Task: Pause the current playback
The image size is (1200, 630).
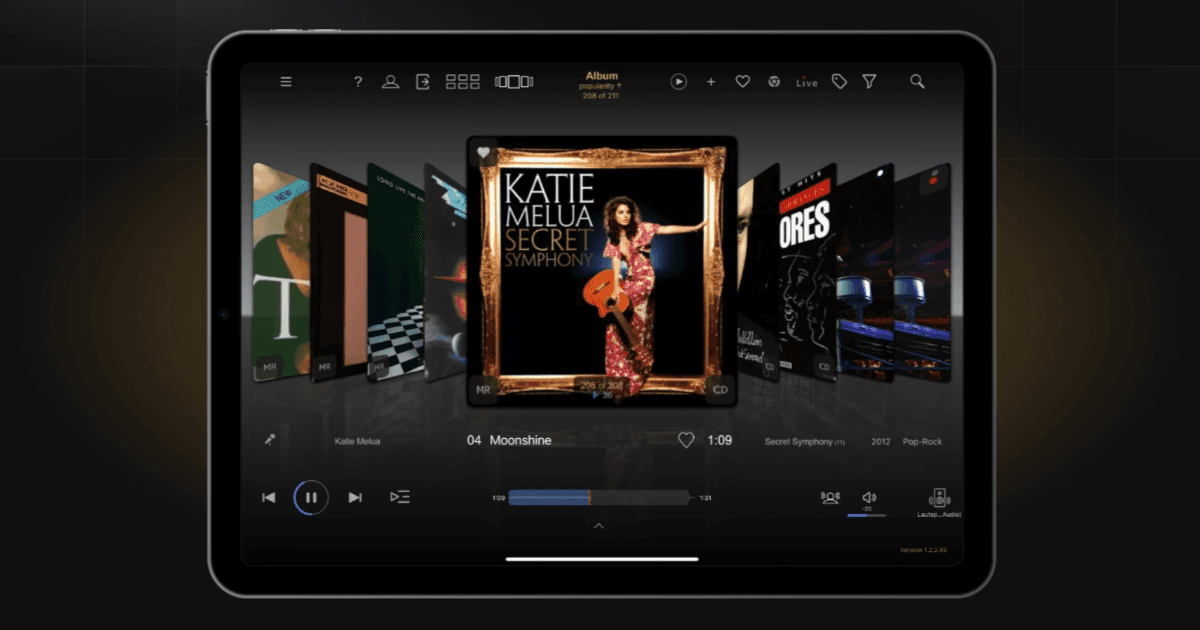Action: (x=311, y=496)
